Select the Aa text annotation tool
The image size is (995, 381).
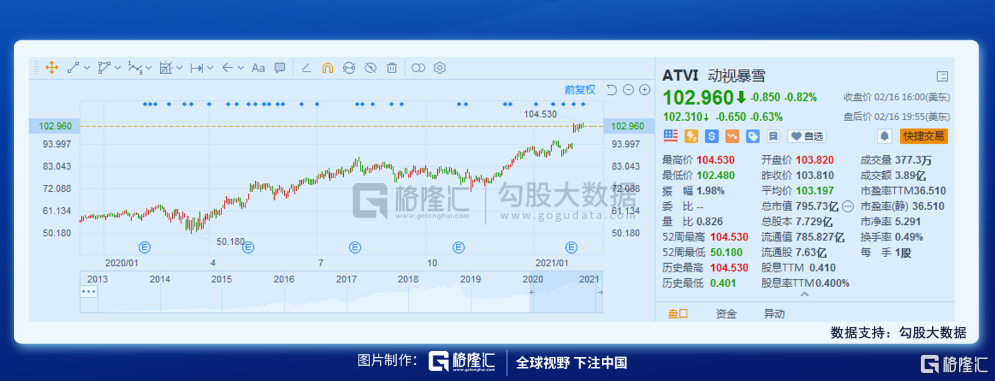(x=258, y=68)
